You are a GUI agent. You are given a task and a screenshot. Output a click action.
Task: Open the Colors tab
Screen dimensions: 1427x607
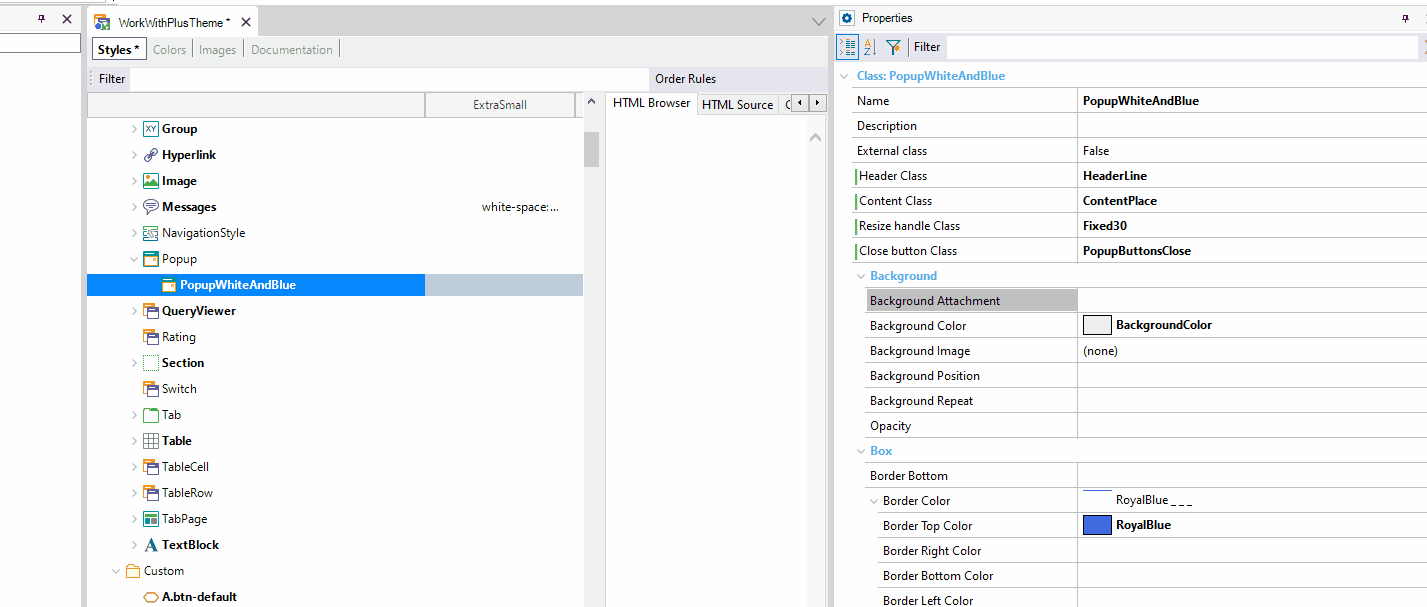(169, 48)
